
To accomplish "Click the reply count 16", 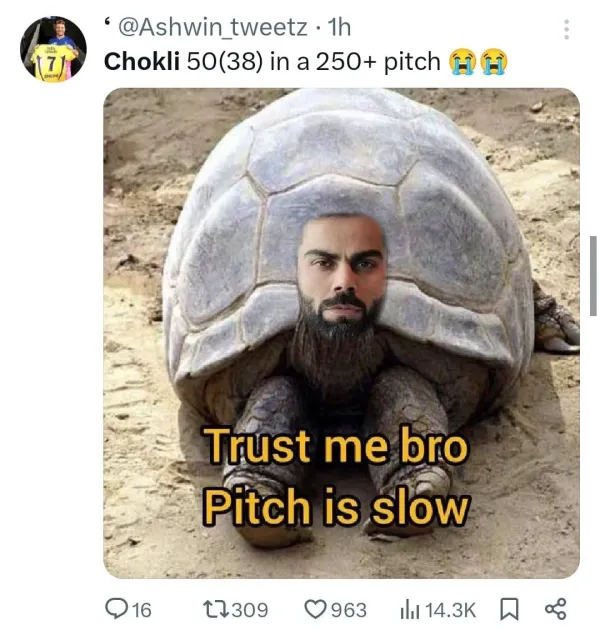I will pos(141,610).
